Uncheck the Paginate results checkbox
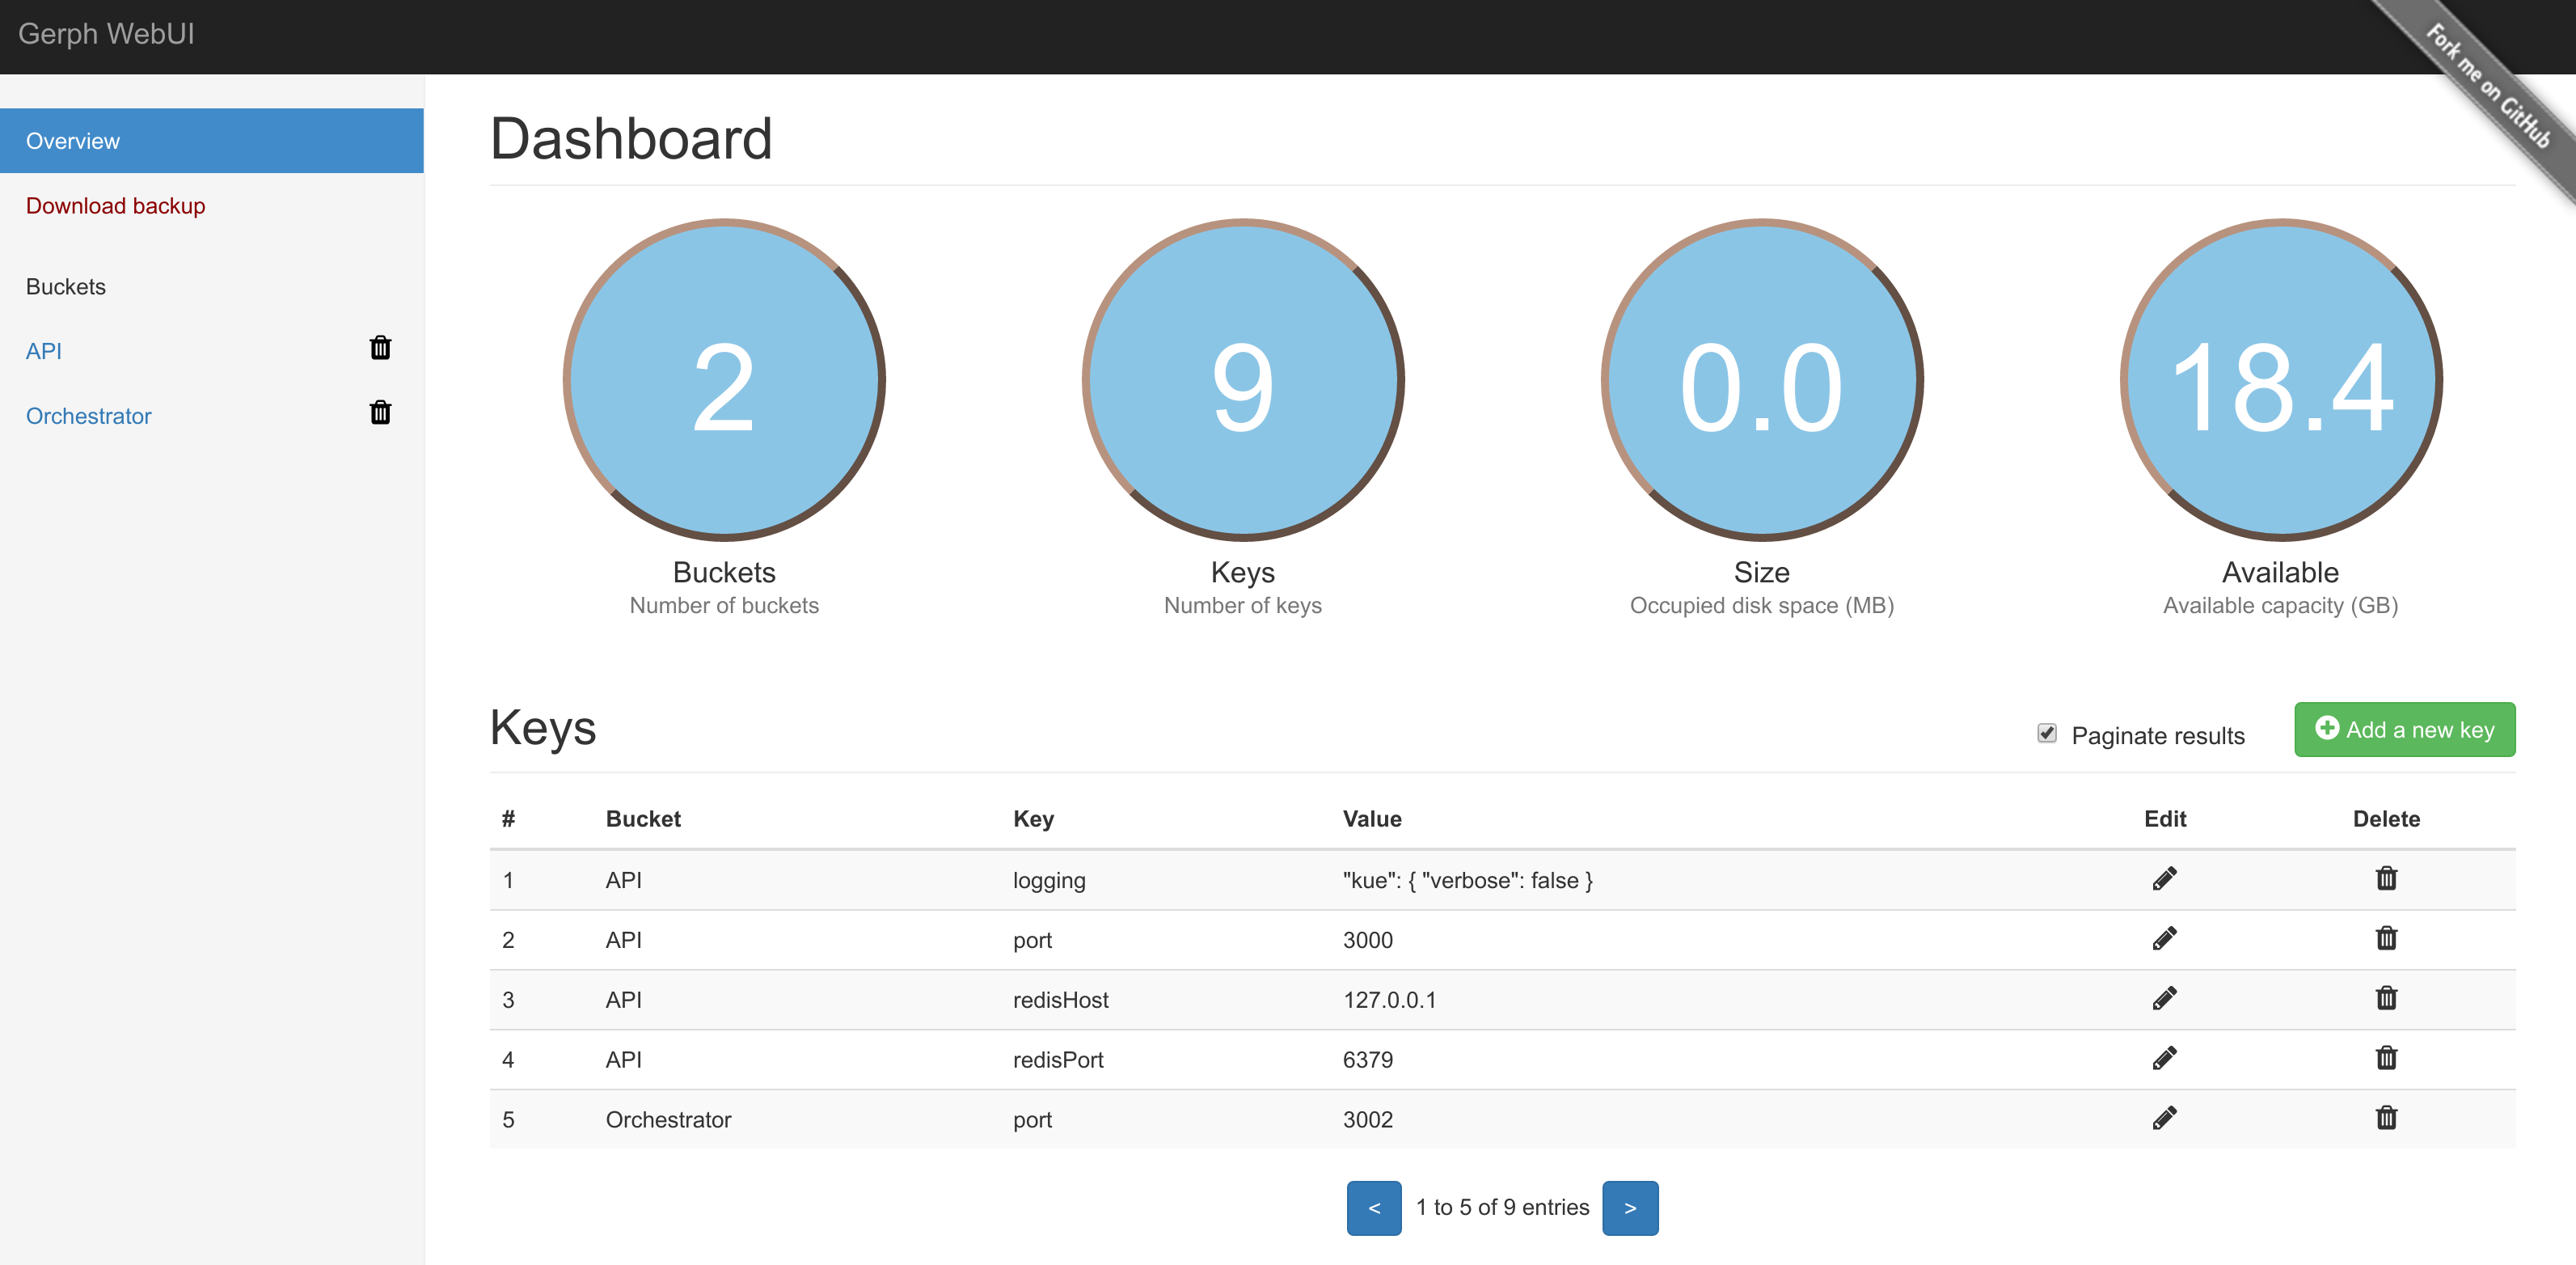Screen dimensions: 2576x1265 pyautogui.click(x=2047, y=734)
